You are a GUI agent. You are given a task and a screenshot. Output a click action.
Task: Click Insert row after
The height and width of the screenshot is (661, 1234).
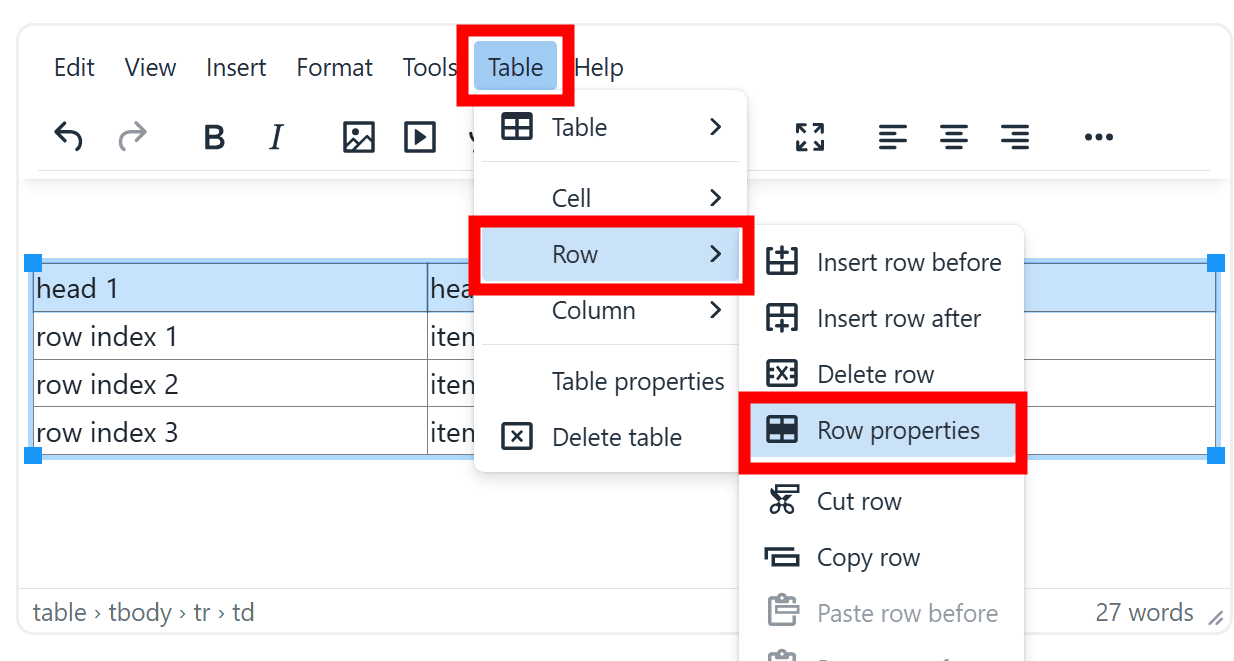pos(898,319)
